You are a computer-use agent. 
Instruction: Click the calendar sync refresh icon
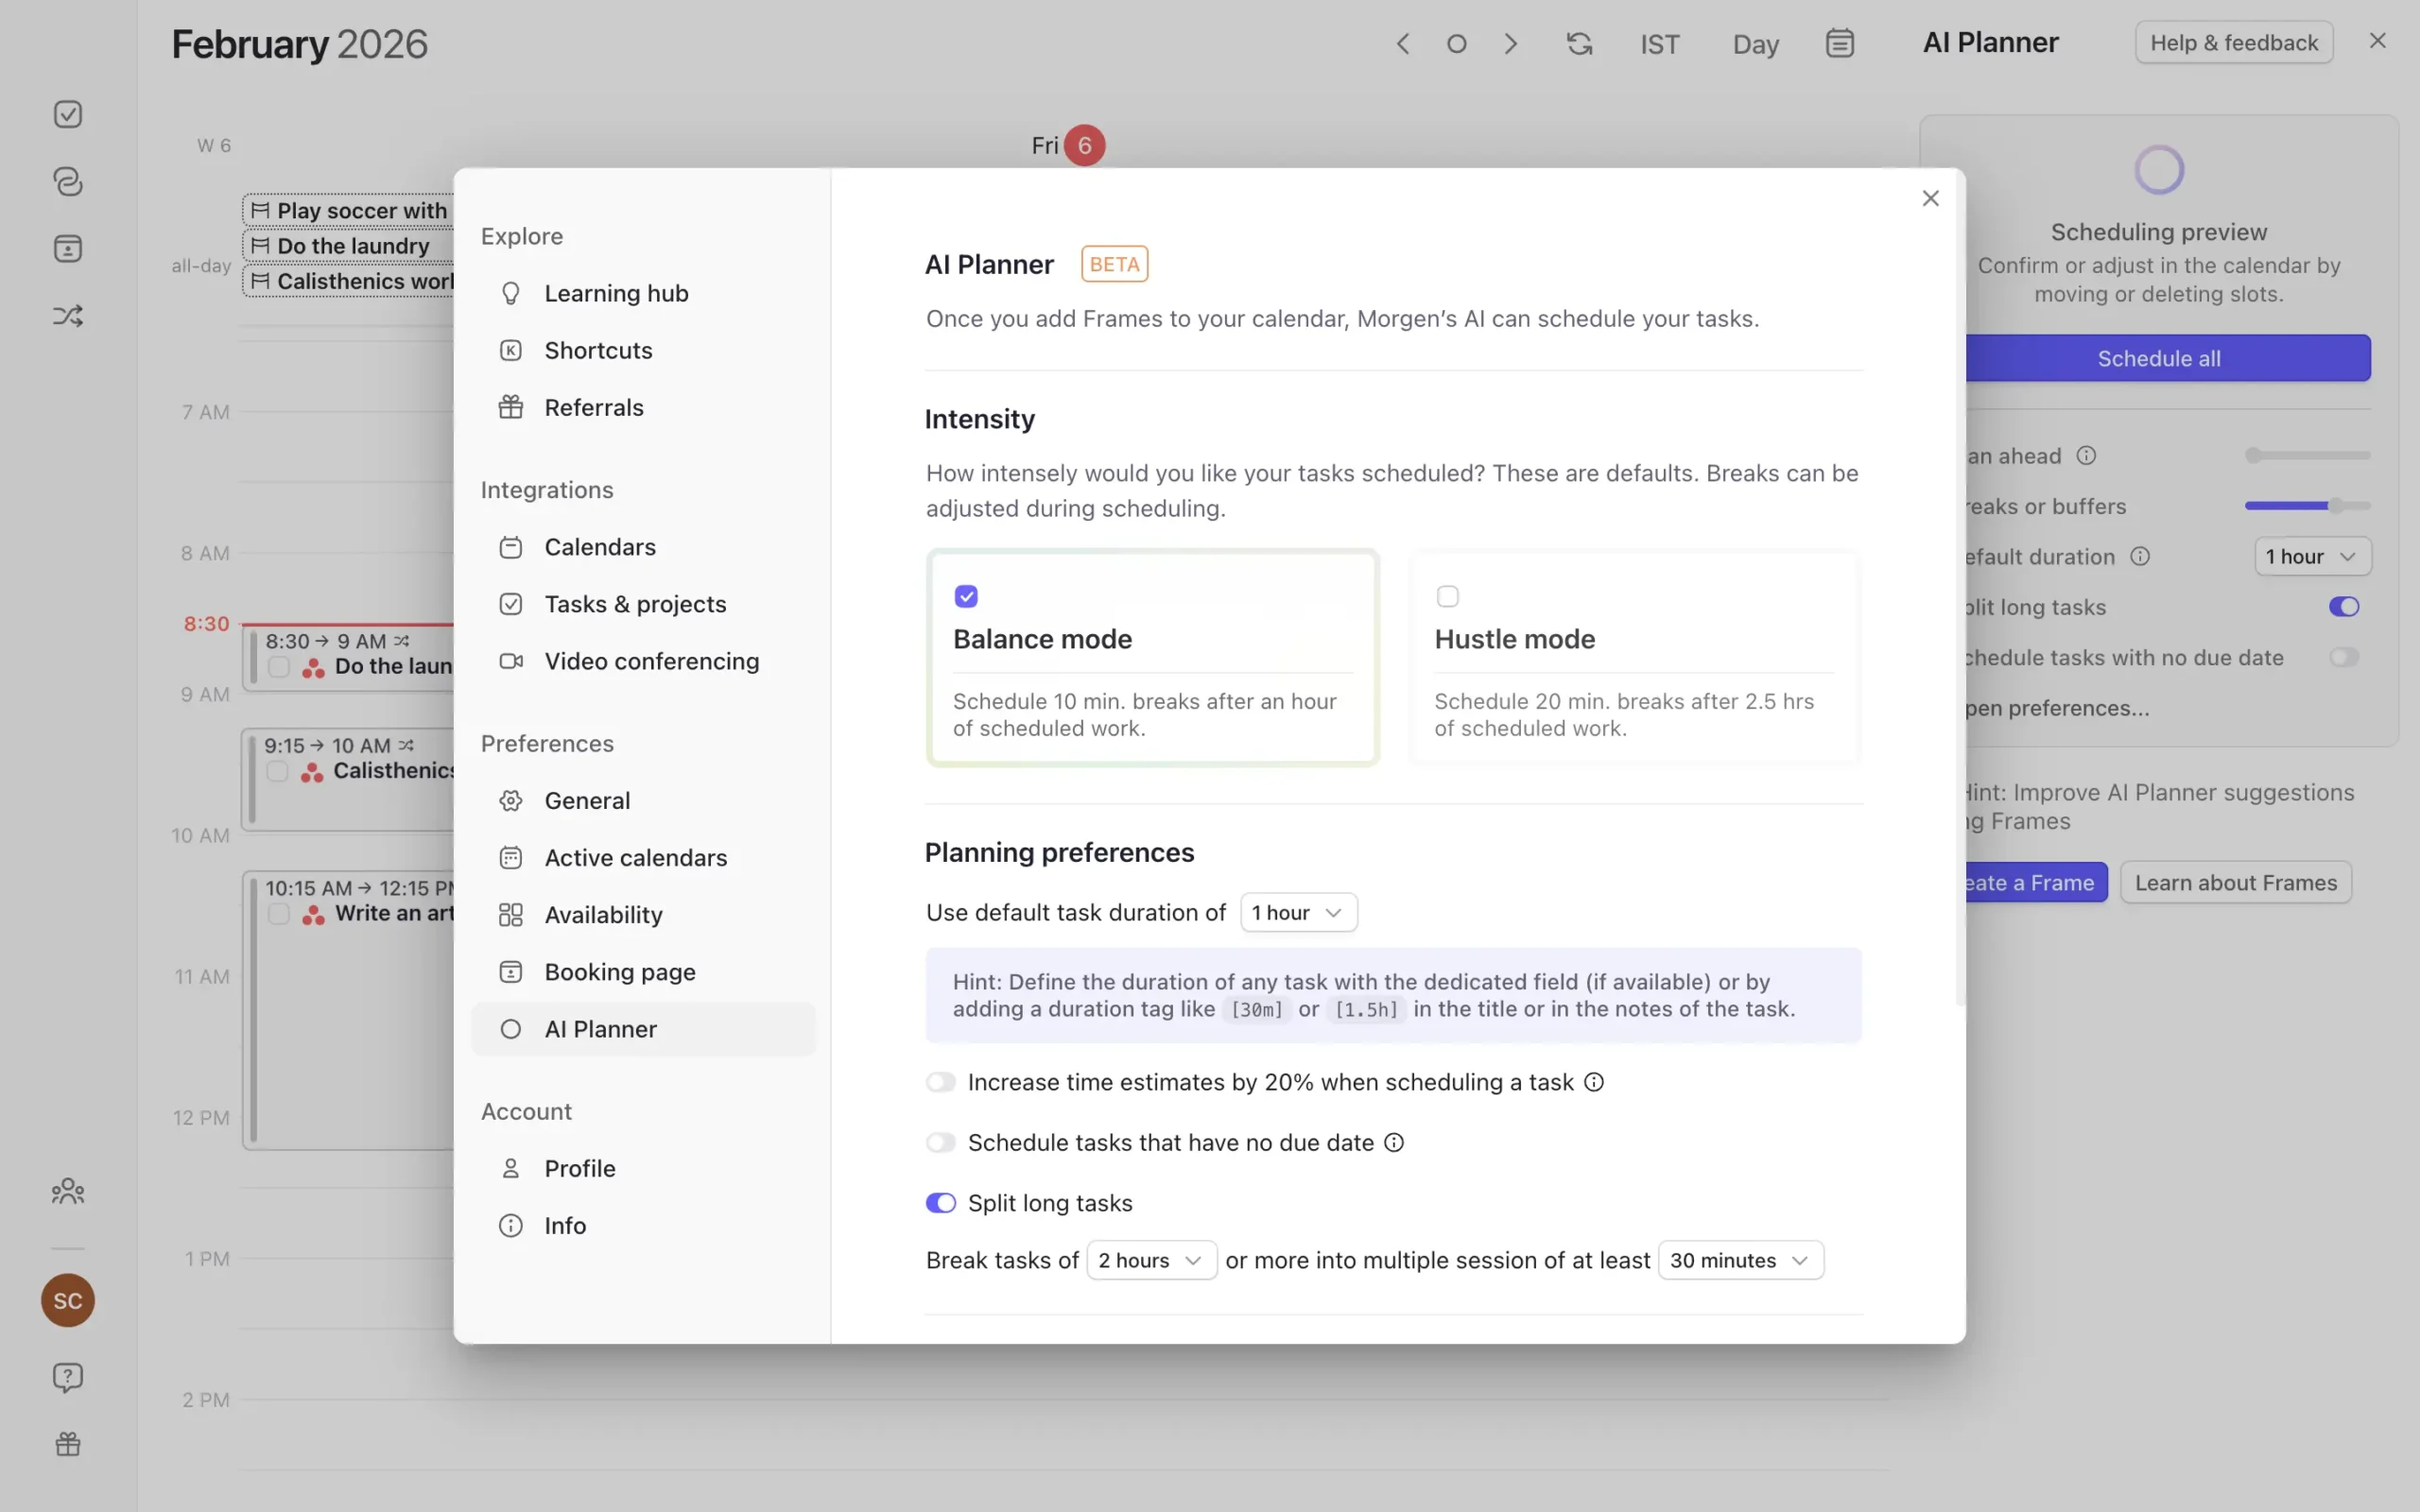[1578, 43]
